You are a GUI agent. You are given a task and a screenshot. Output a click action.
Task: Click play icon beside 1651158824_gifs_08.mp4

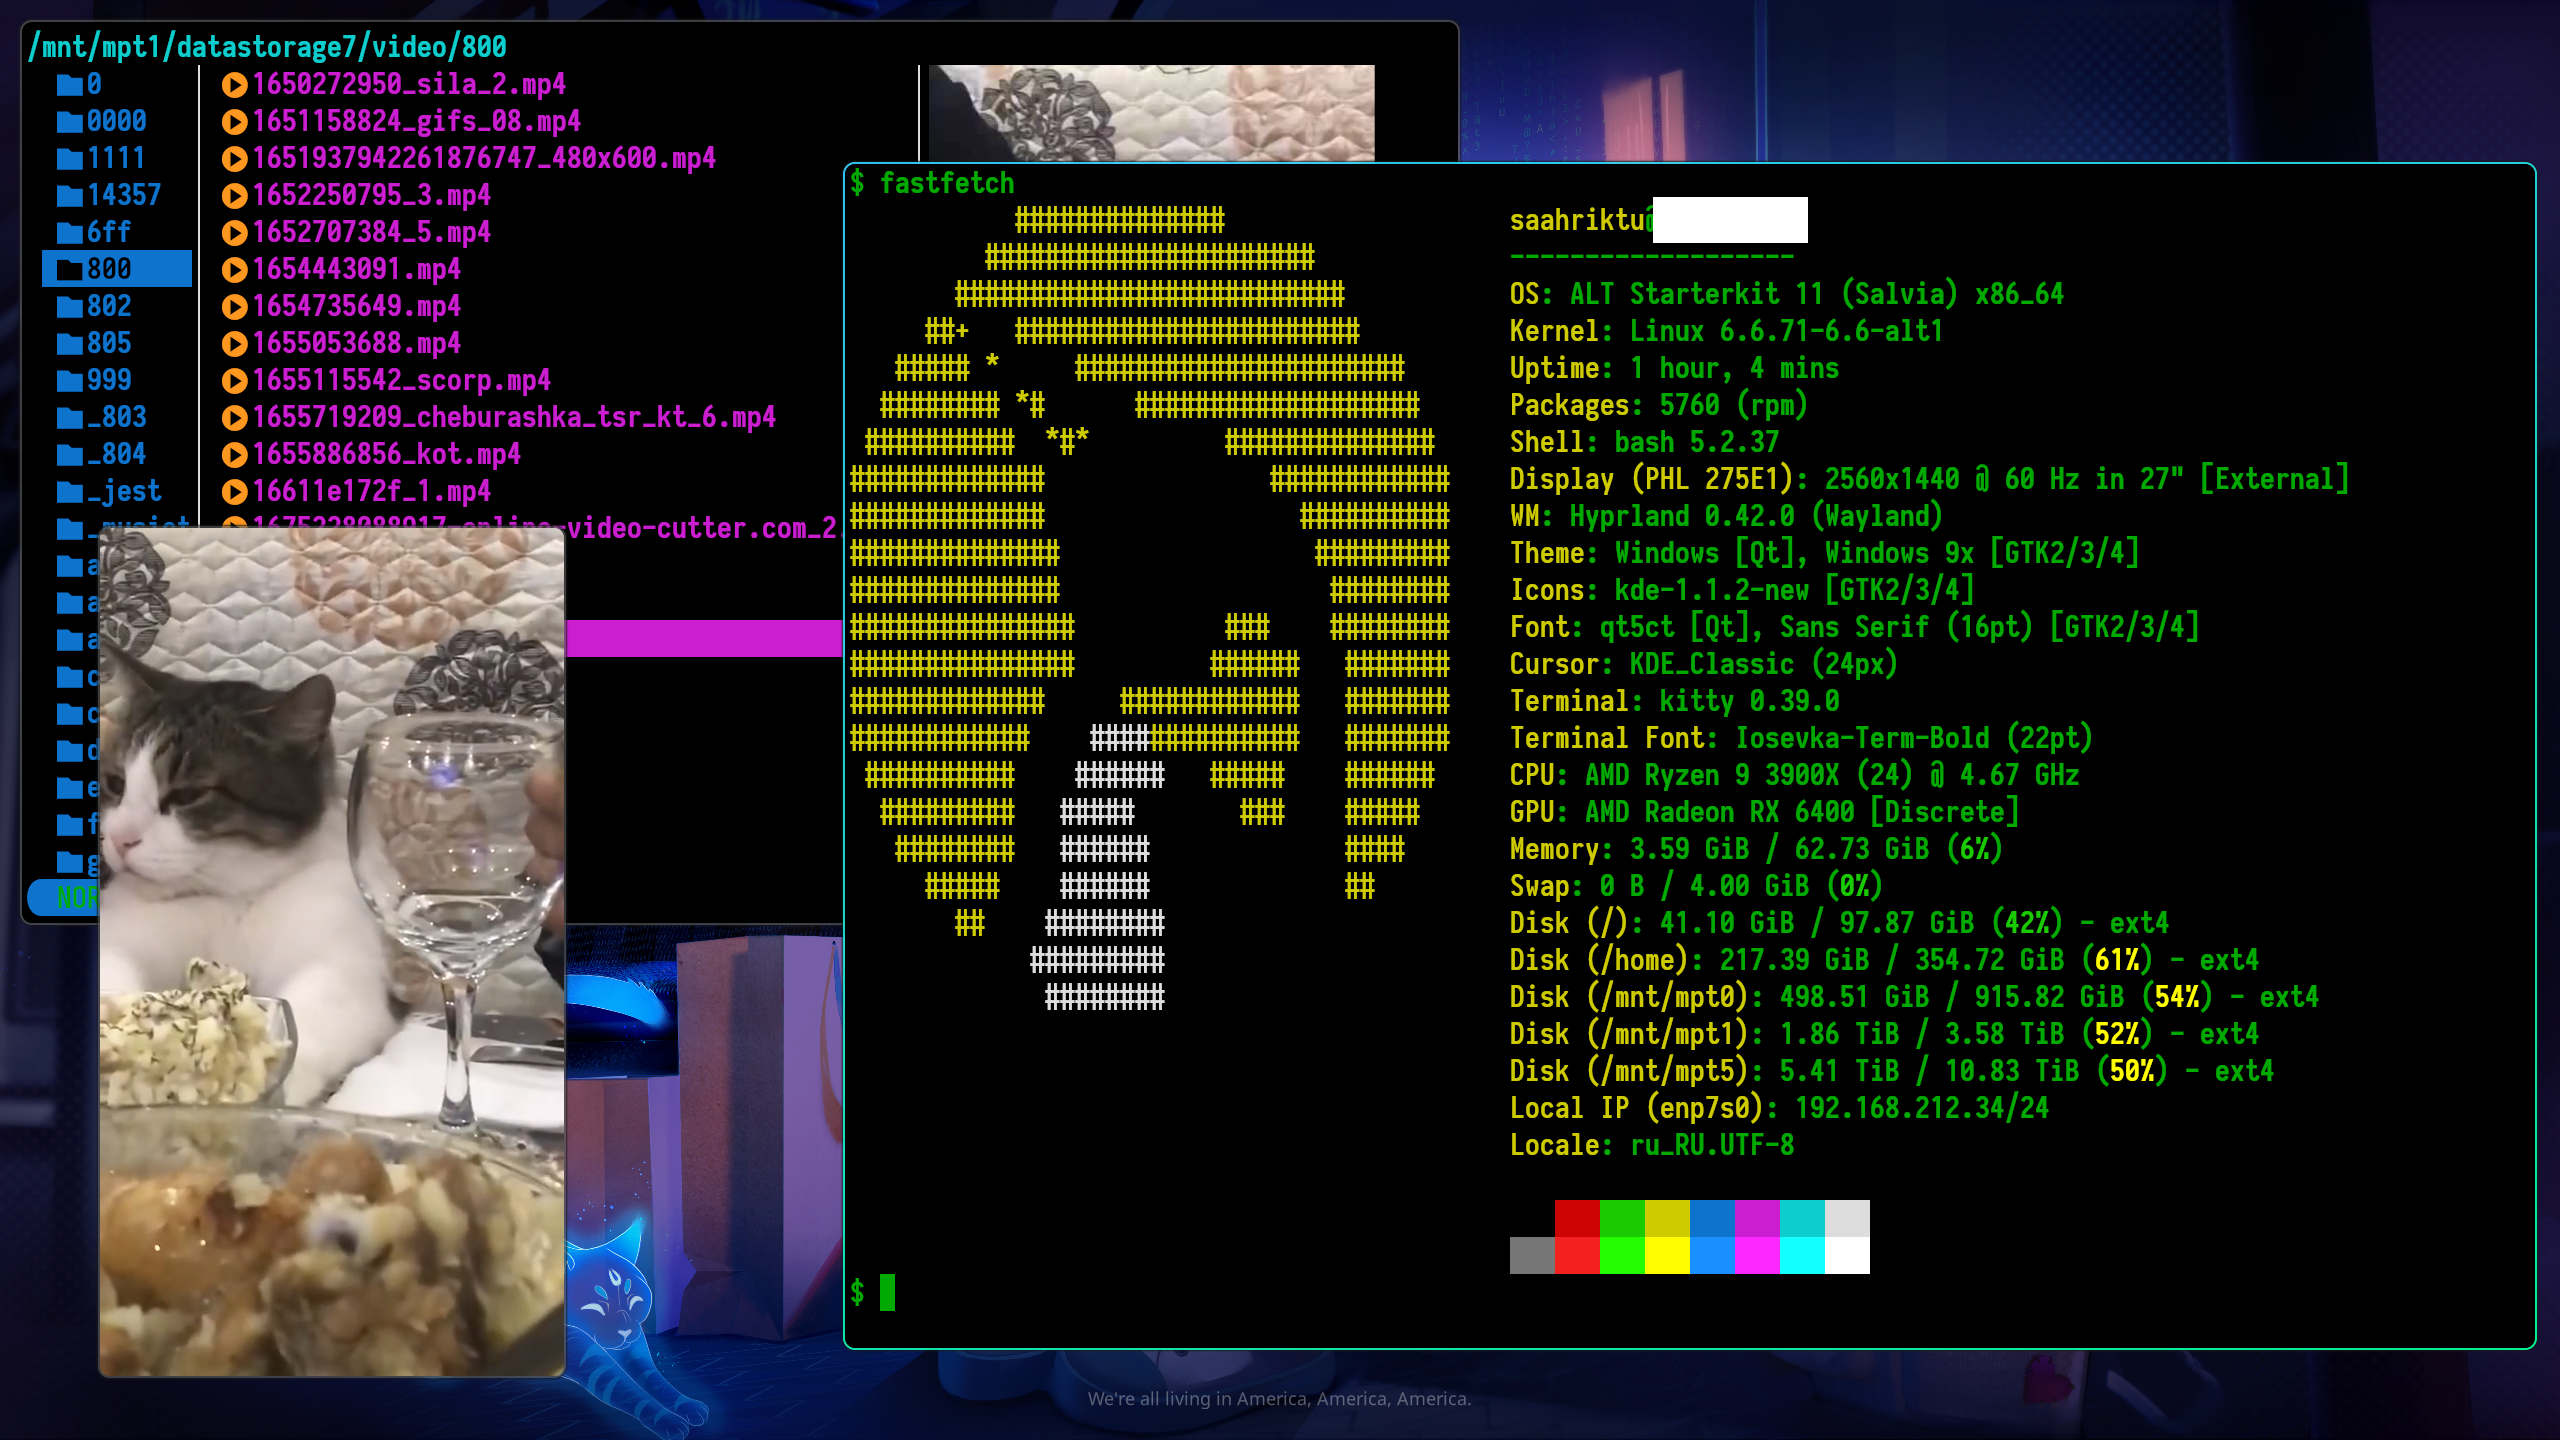[234, 122]
